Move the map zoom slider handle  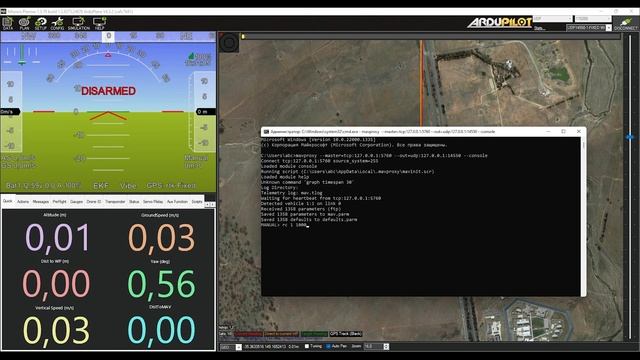point(630,138)
